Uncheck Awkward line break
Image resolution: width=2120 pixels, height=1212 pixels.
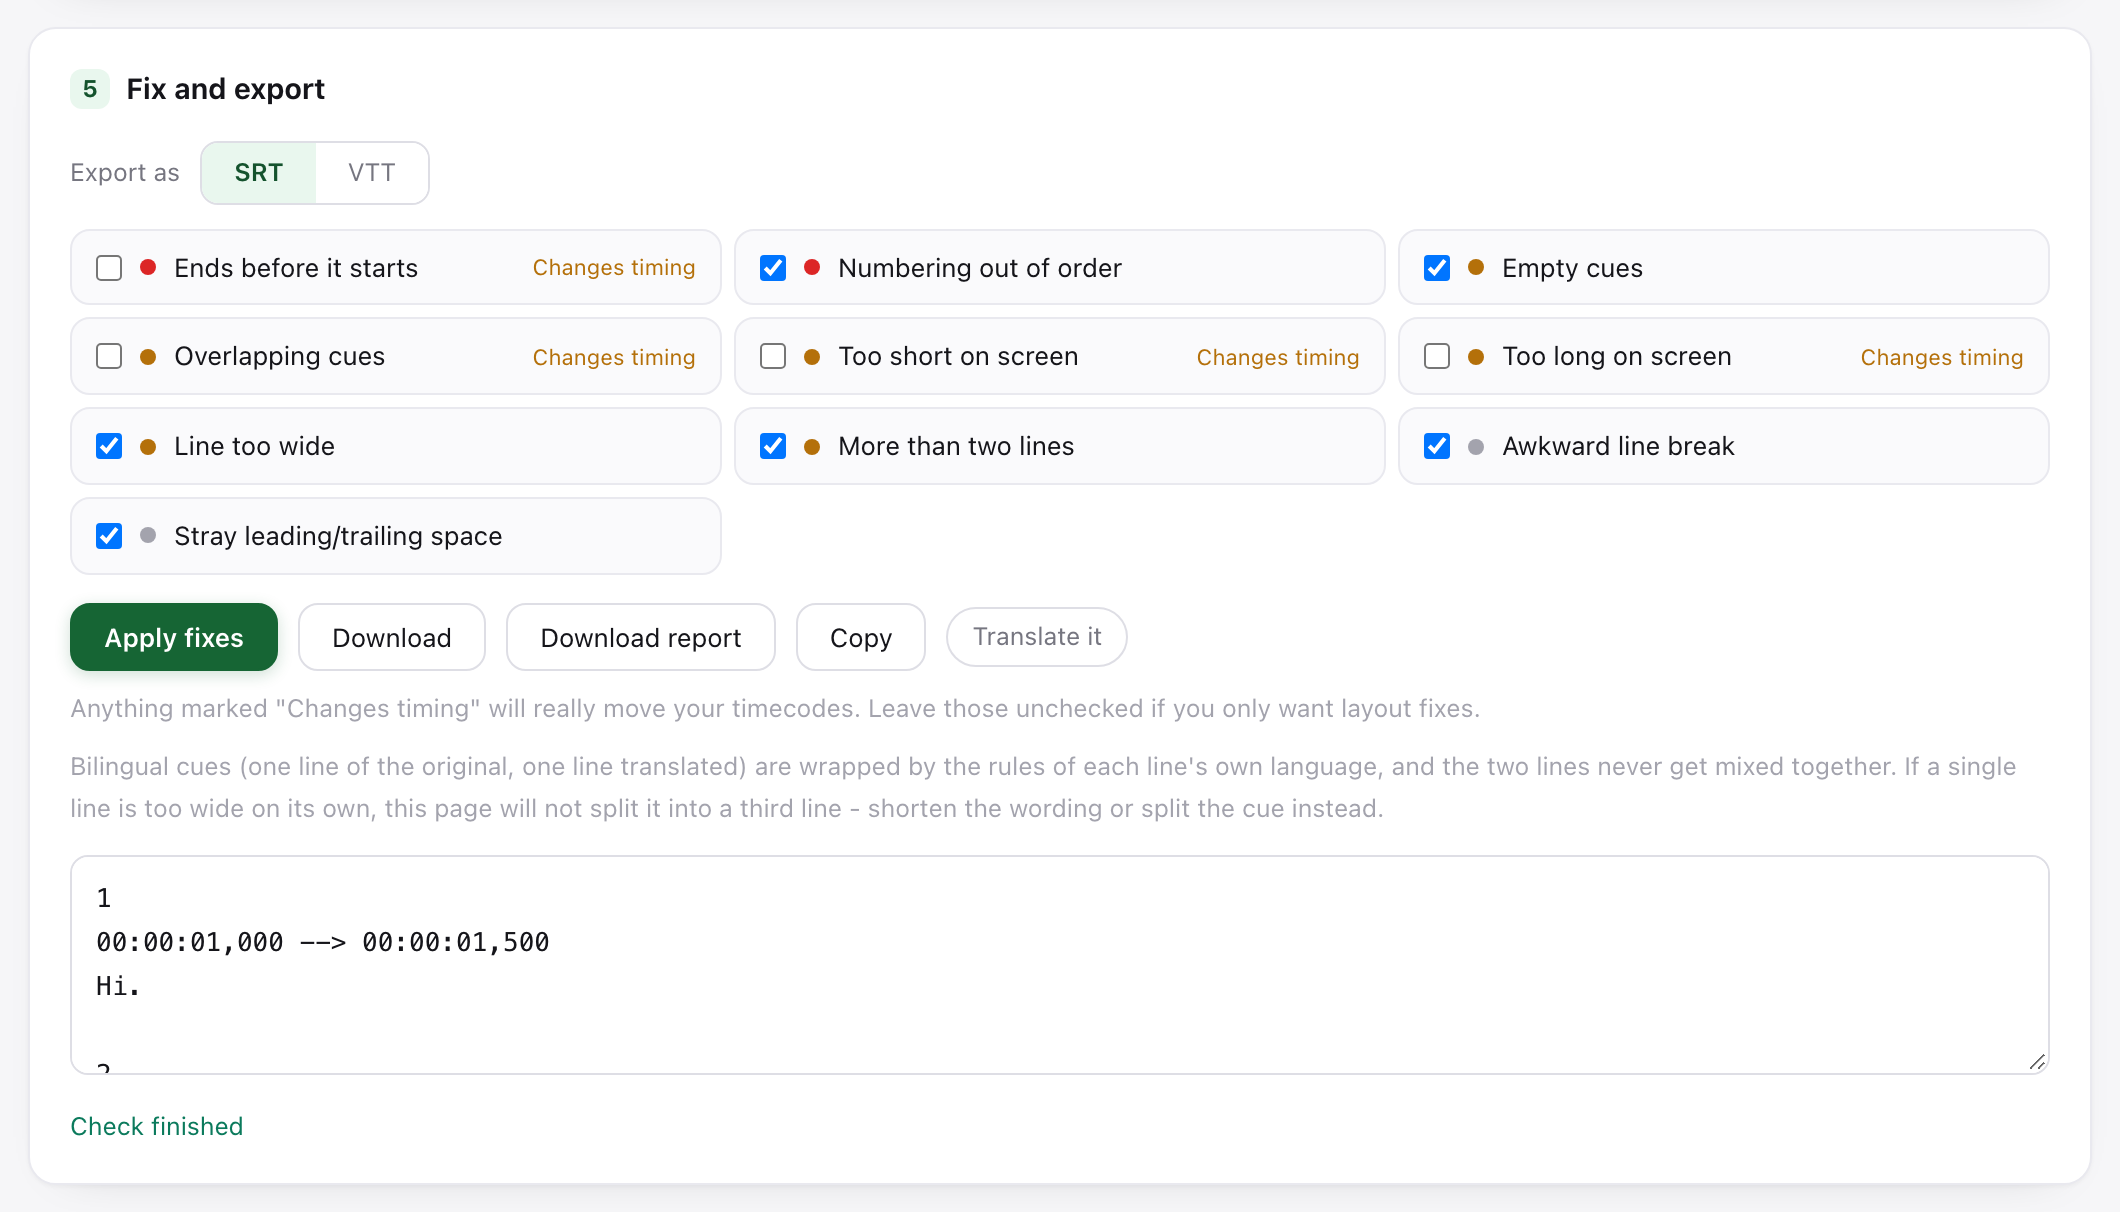click(1437, 446)
